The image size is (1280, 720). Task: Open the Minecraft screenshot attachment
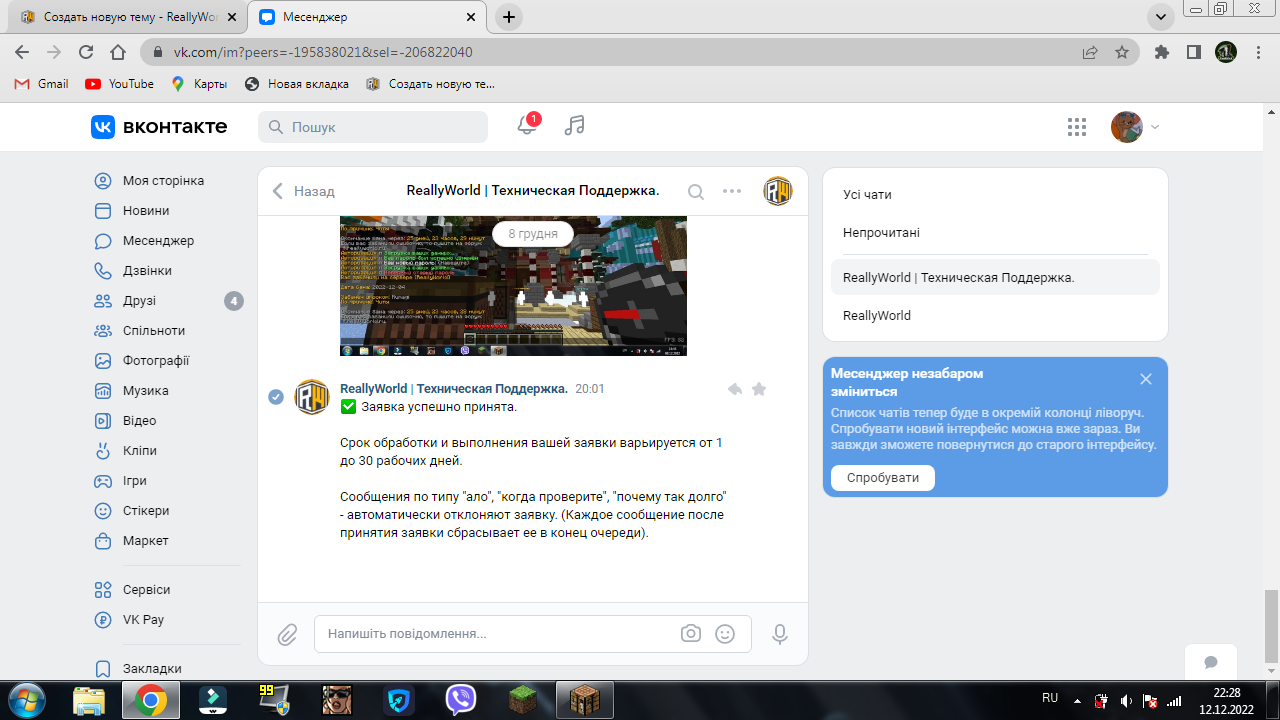point(513,286)
